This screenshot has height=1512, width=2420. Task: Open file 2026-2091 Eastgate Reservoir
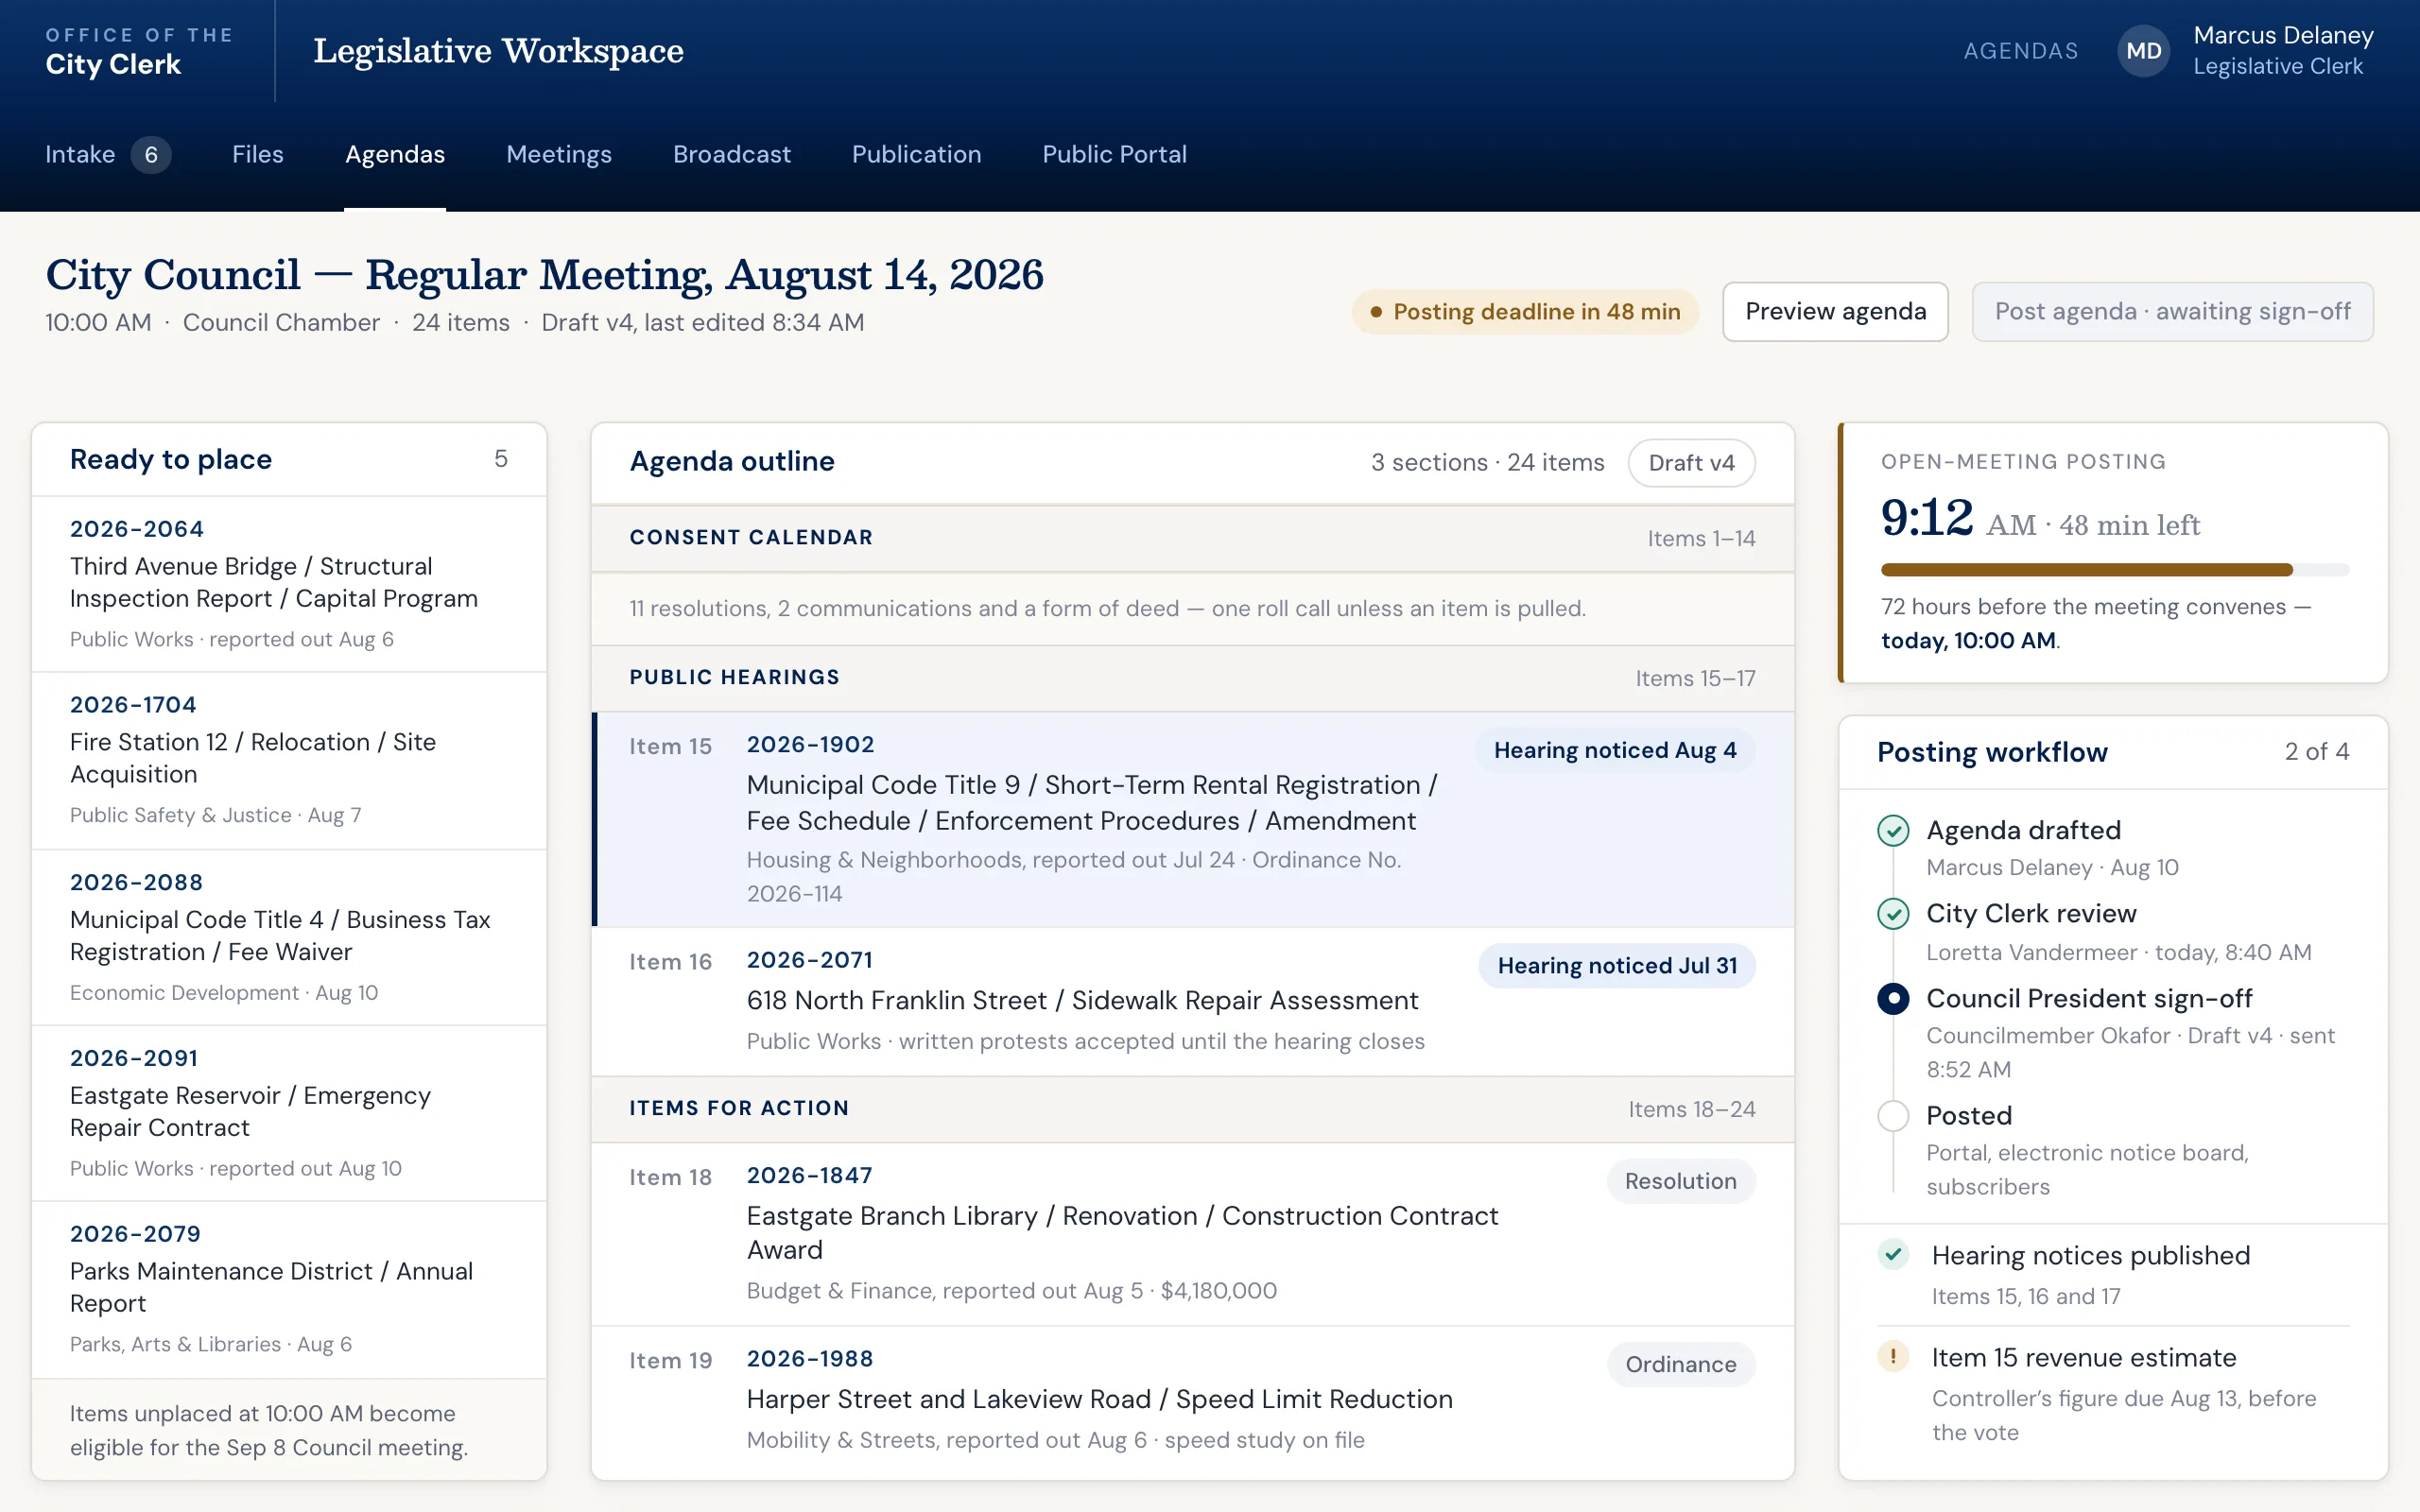click(x=289, y=1114)
